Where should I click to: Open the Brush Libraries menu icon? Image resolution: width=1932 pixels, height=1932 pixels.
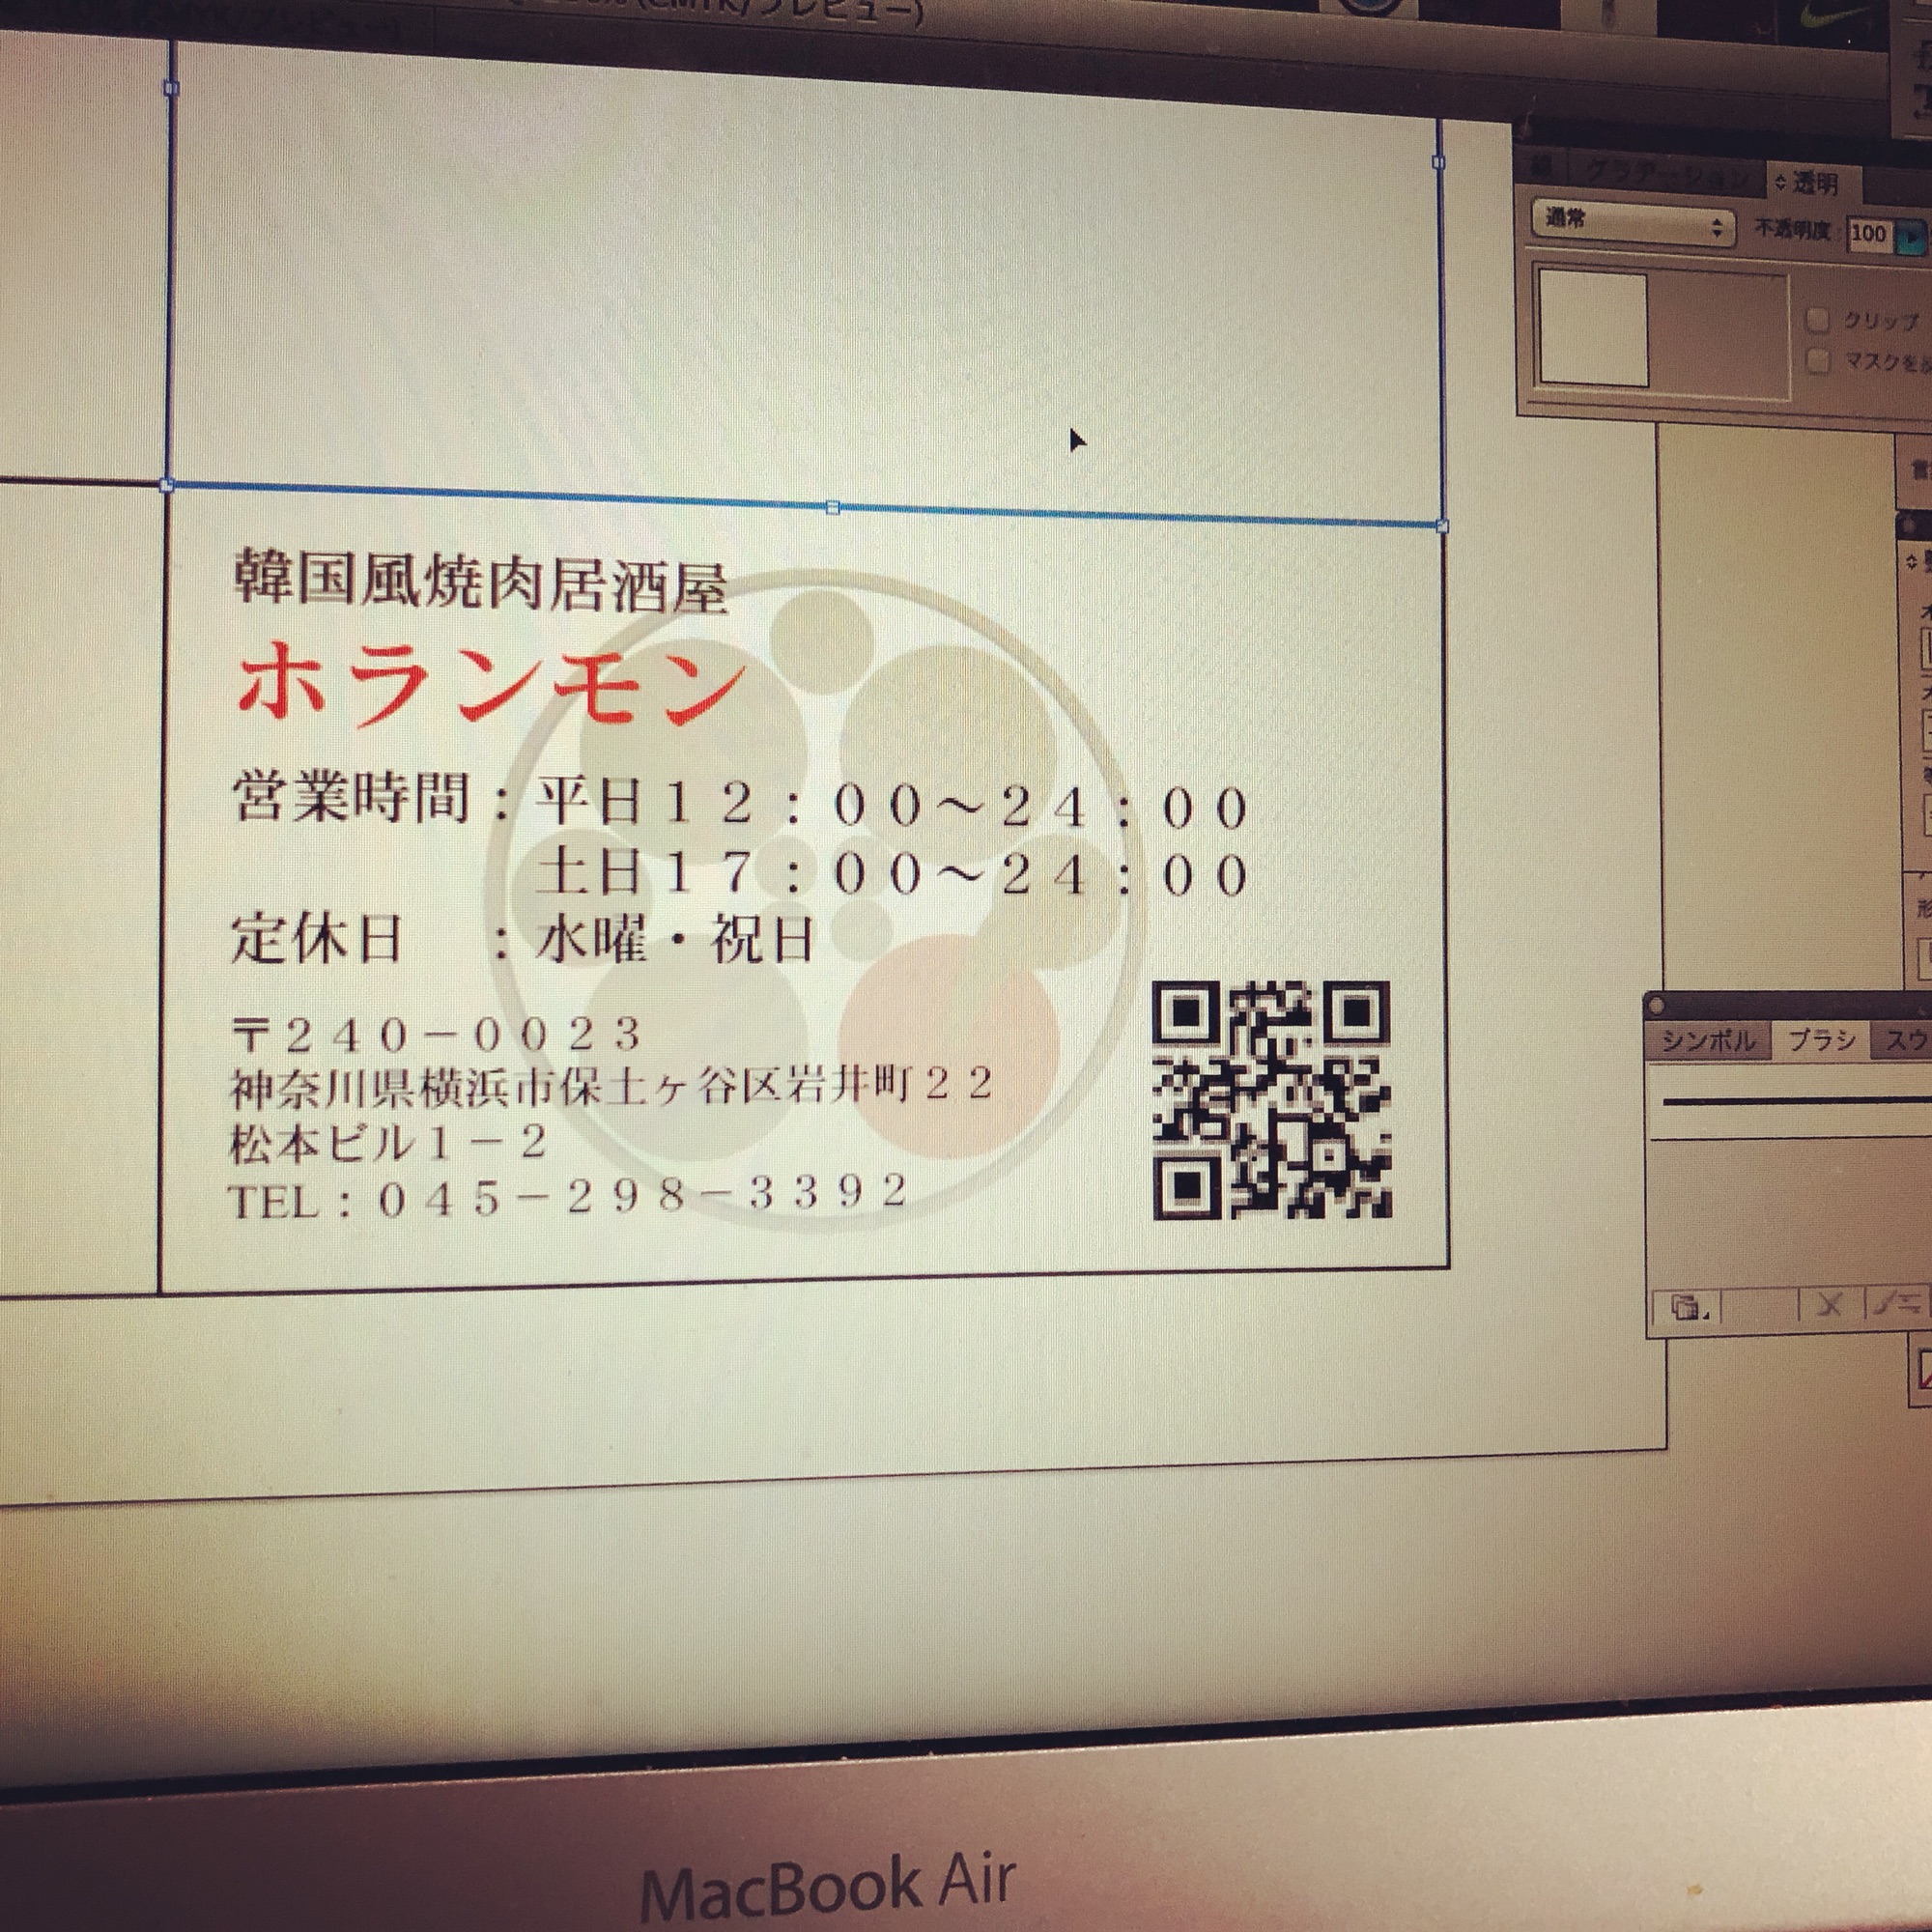click(1688, 1307)
